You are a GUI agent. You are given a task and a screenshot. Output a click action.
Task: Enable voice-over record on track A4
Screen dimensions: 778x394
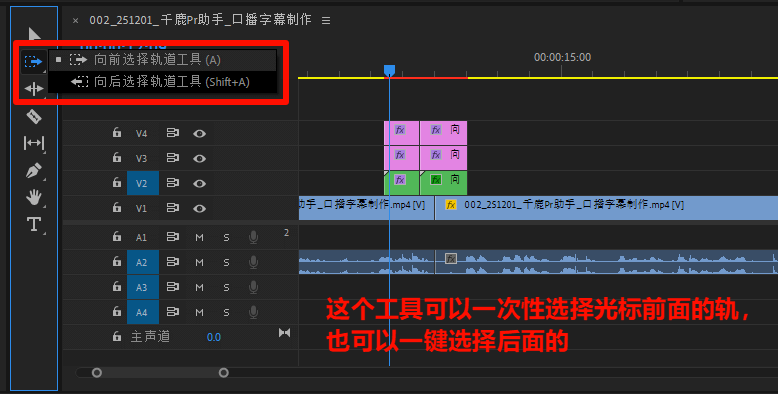pos(253,312)
